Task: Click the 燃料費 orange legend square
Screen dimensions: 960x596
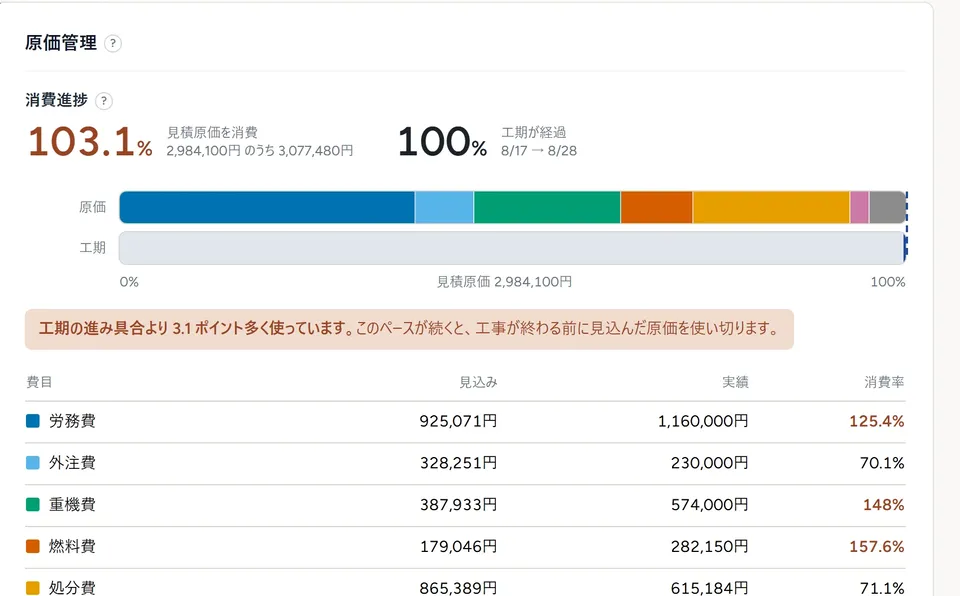Action: tap(32, 546)
